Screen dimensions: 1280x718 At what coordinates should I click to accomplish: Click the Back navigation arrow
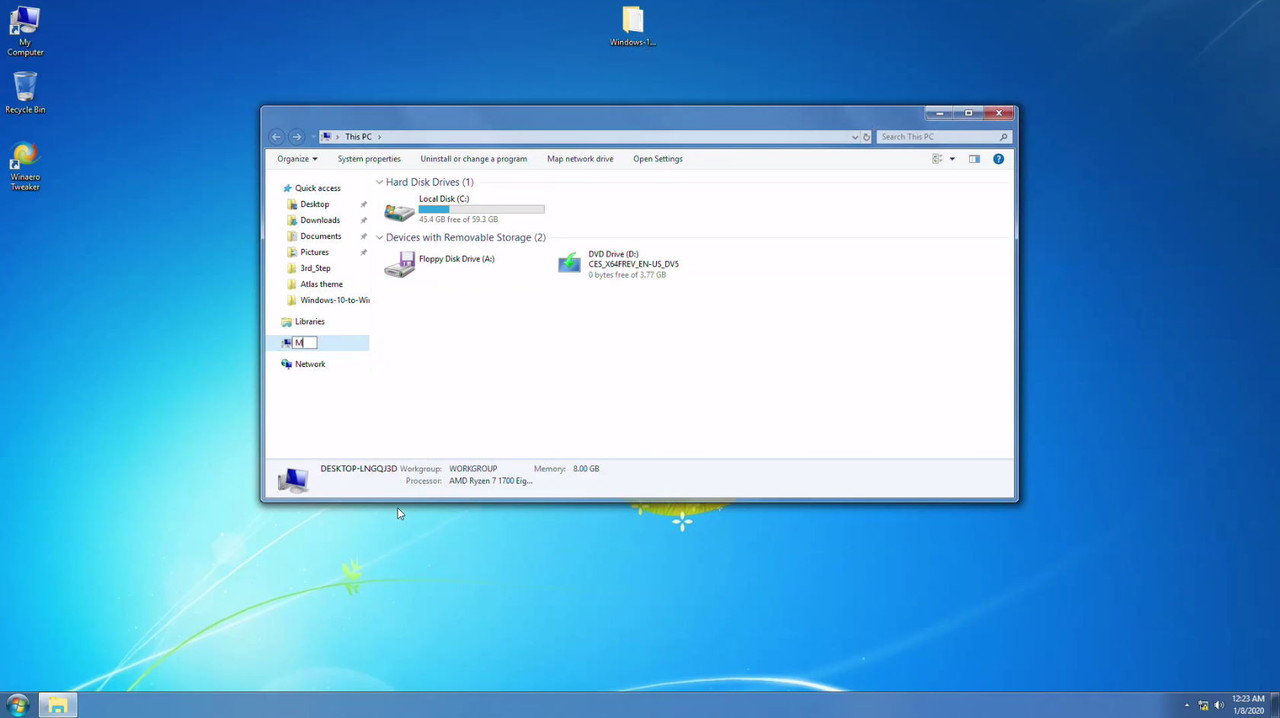[277, 137]
